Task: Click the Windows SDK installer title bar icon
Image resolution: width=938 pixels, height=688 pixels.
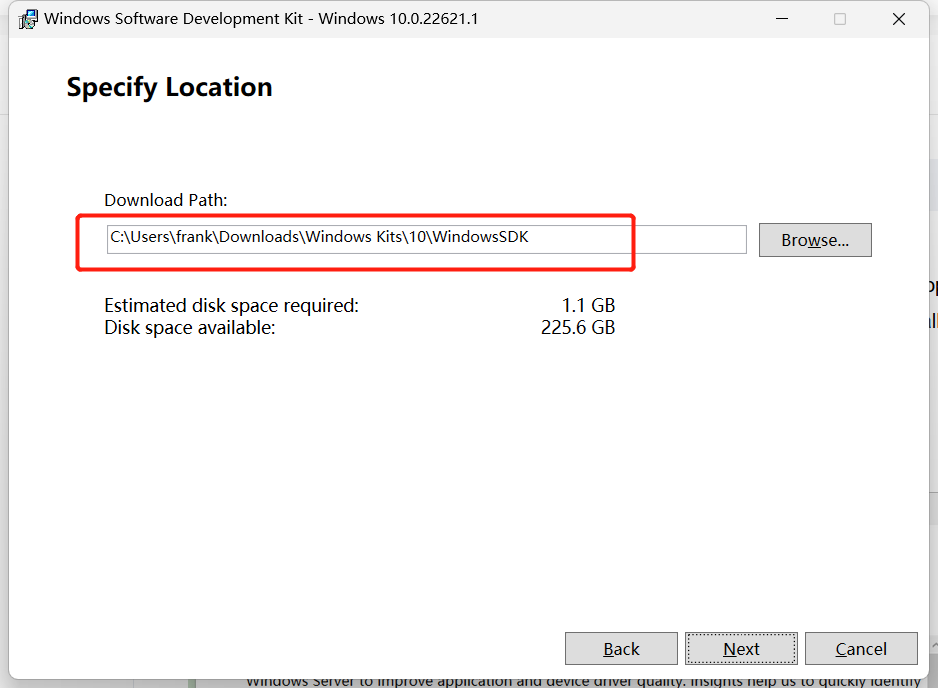Action: click(28, 19)
